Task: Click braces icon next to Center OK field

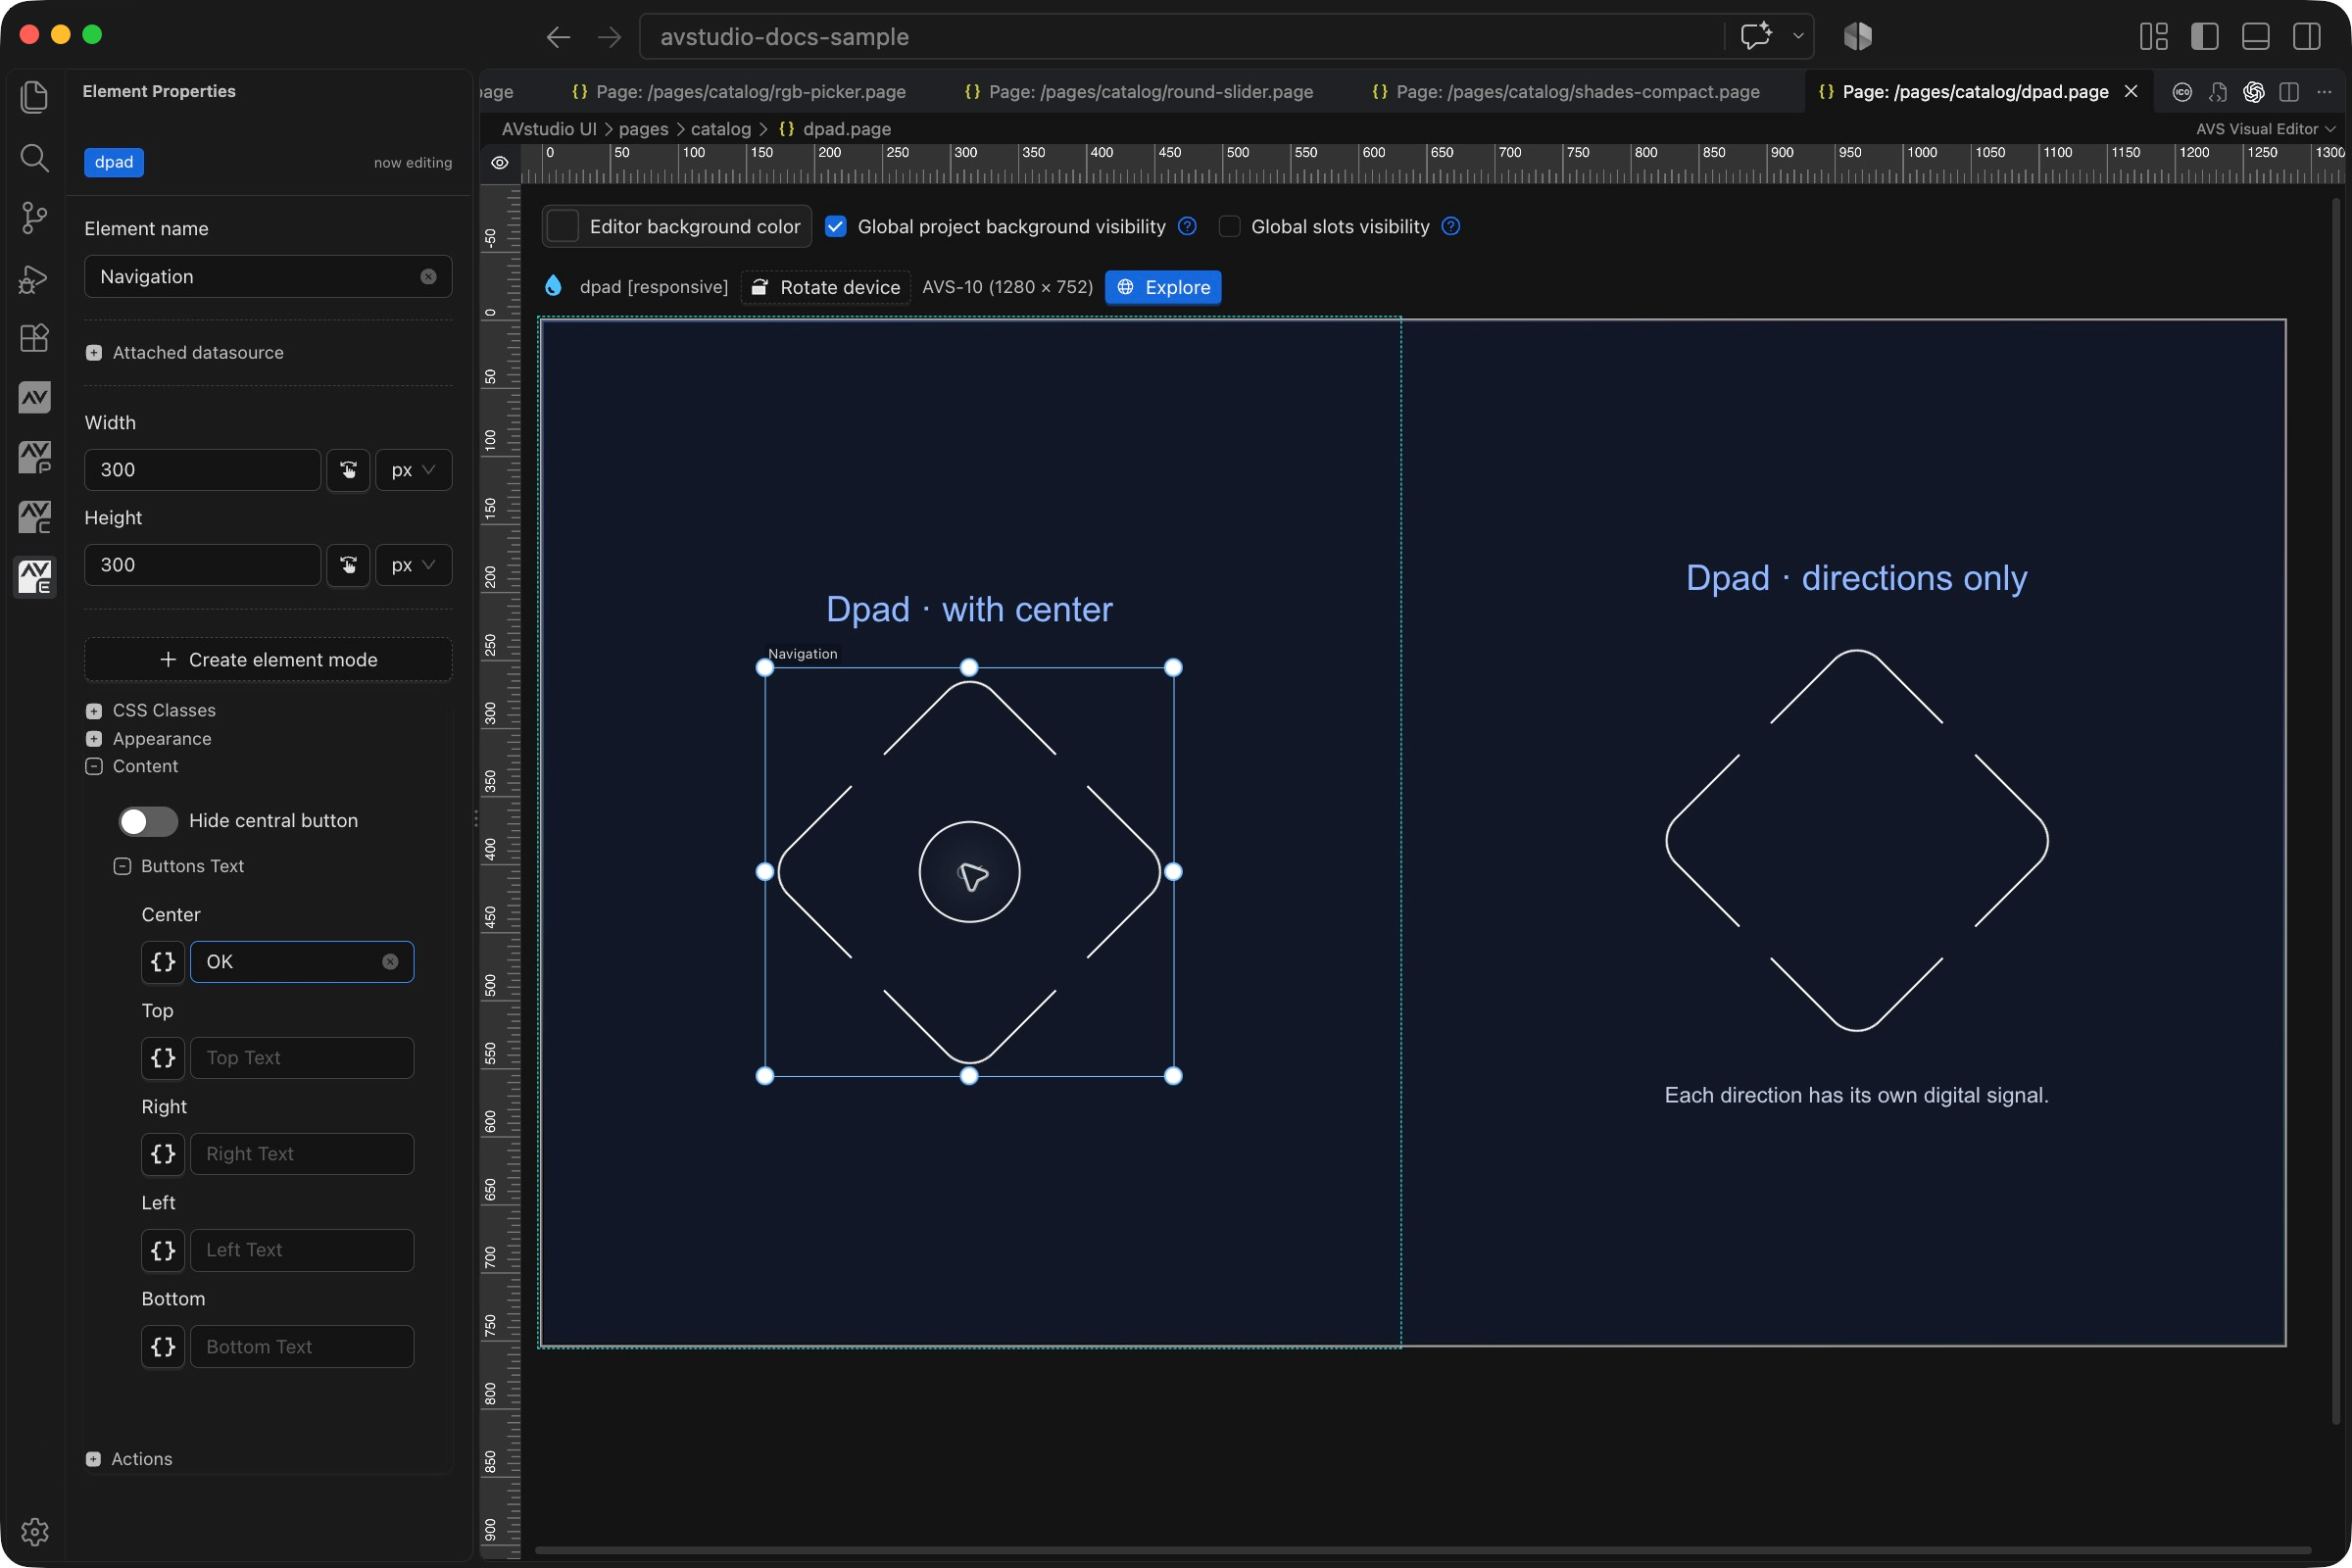Action: coord(163,962)
